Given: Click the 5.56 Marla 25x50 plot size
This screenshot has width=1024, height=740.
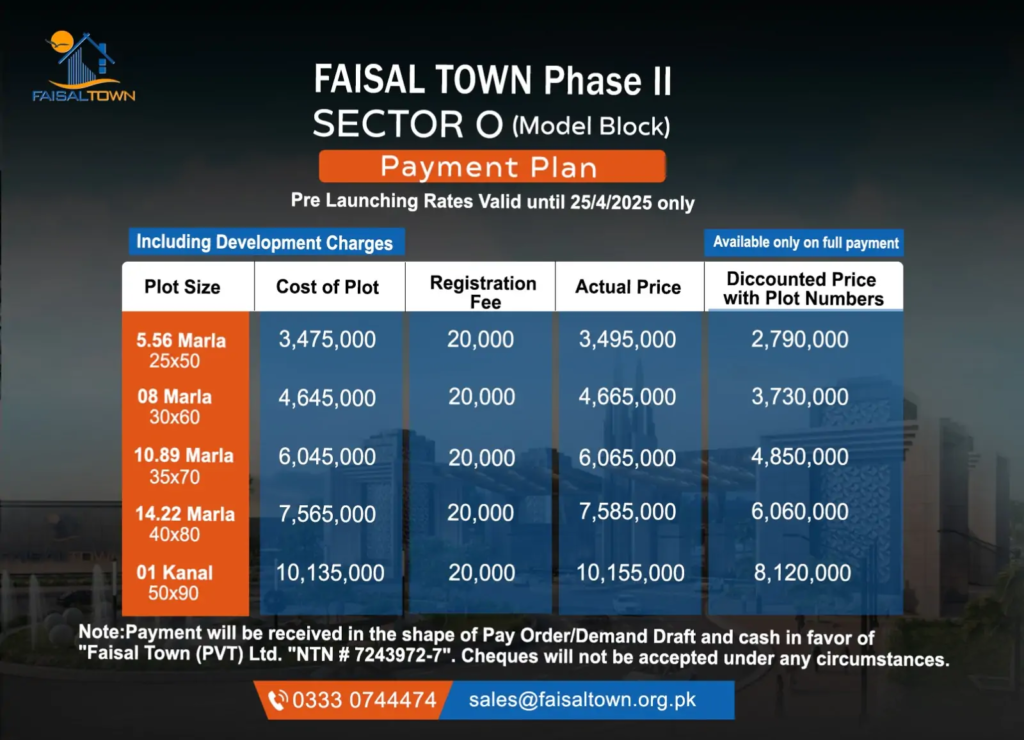Looking at the screenshot, I should coord(182,349).
